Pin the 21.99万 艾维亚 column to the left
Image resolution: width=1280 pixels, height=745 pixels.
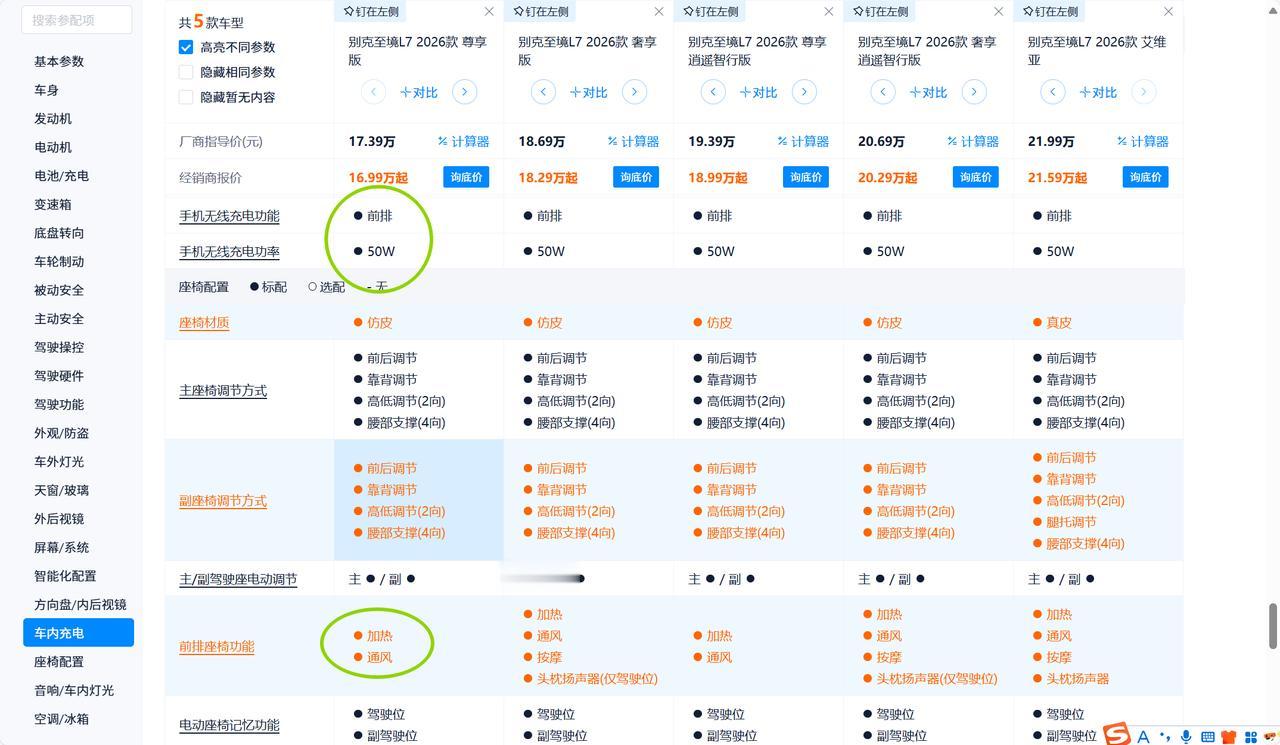tap(1051, 11)
